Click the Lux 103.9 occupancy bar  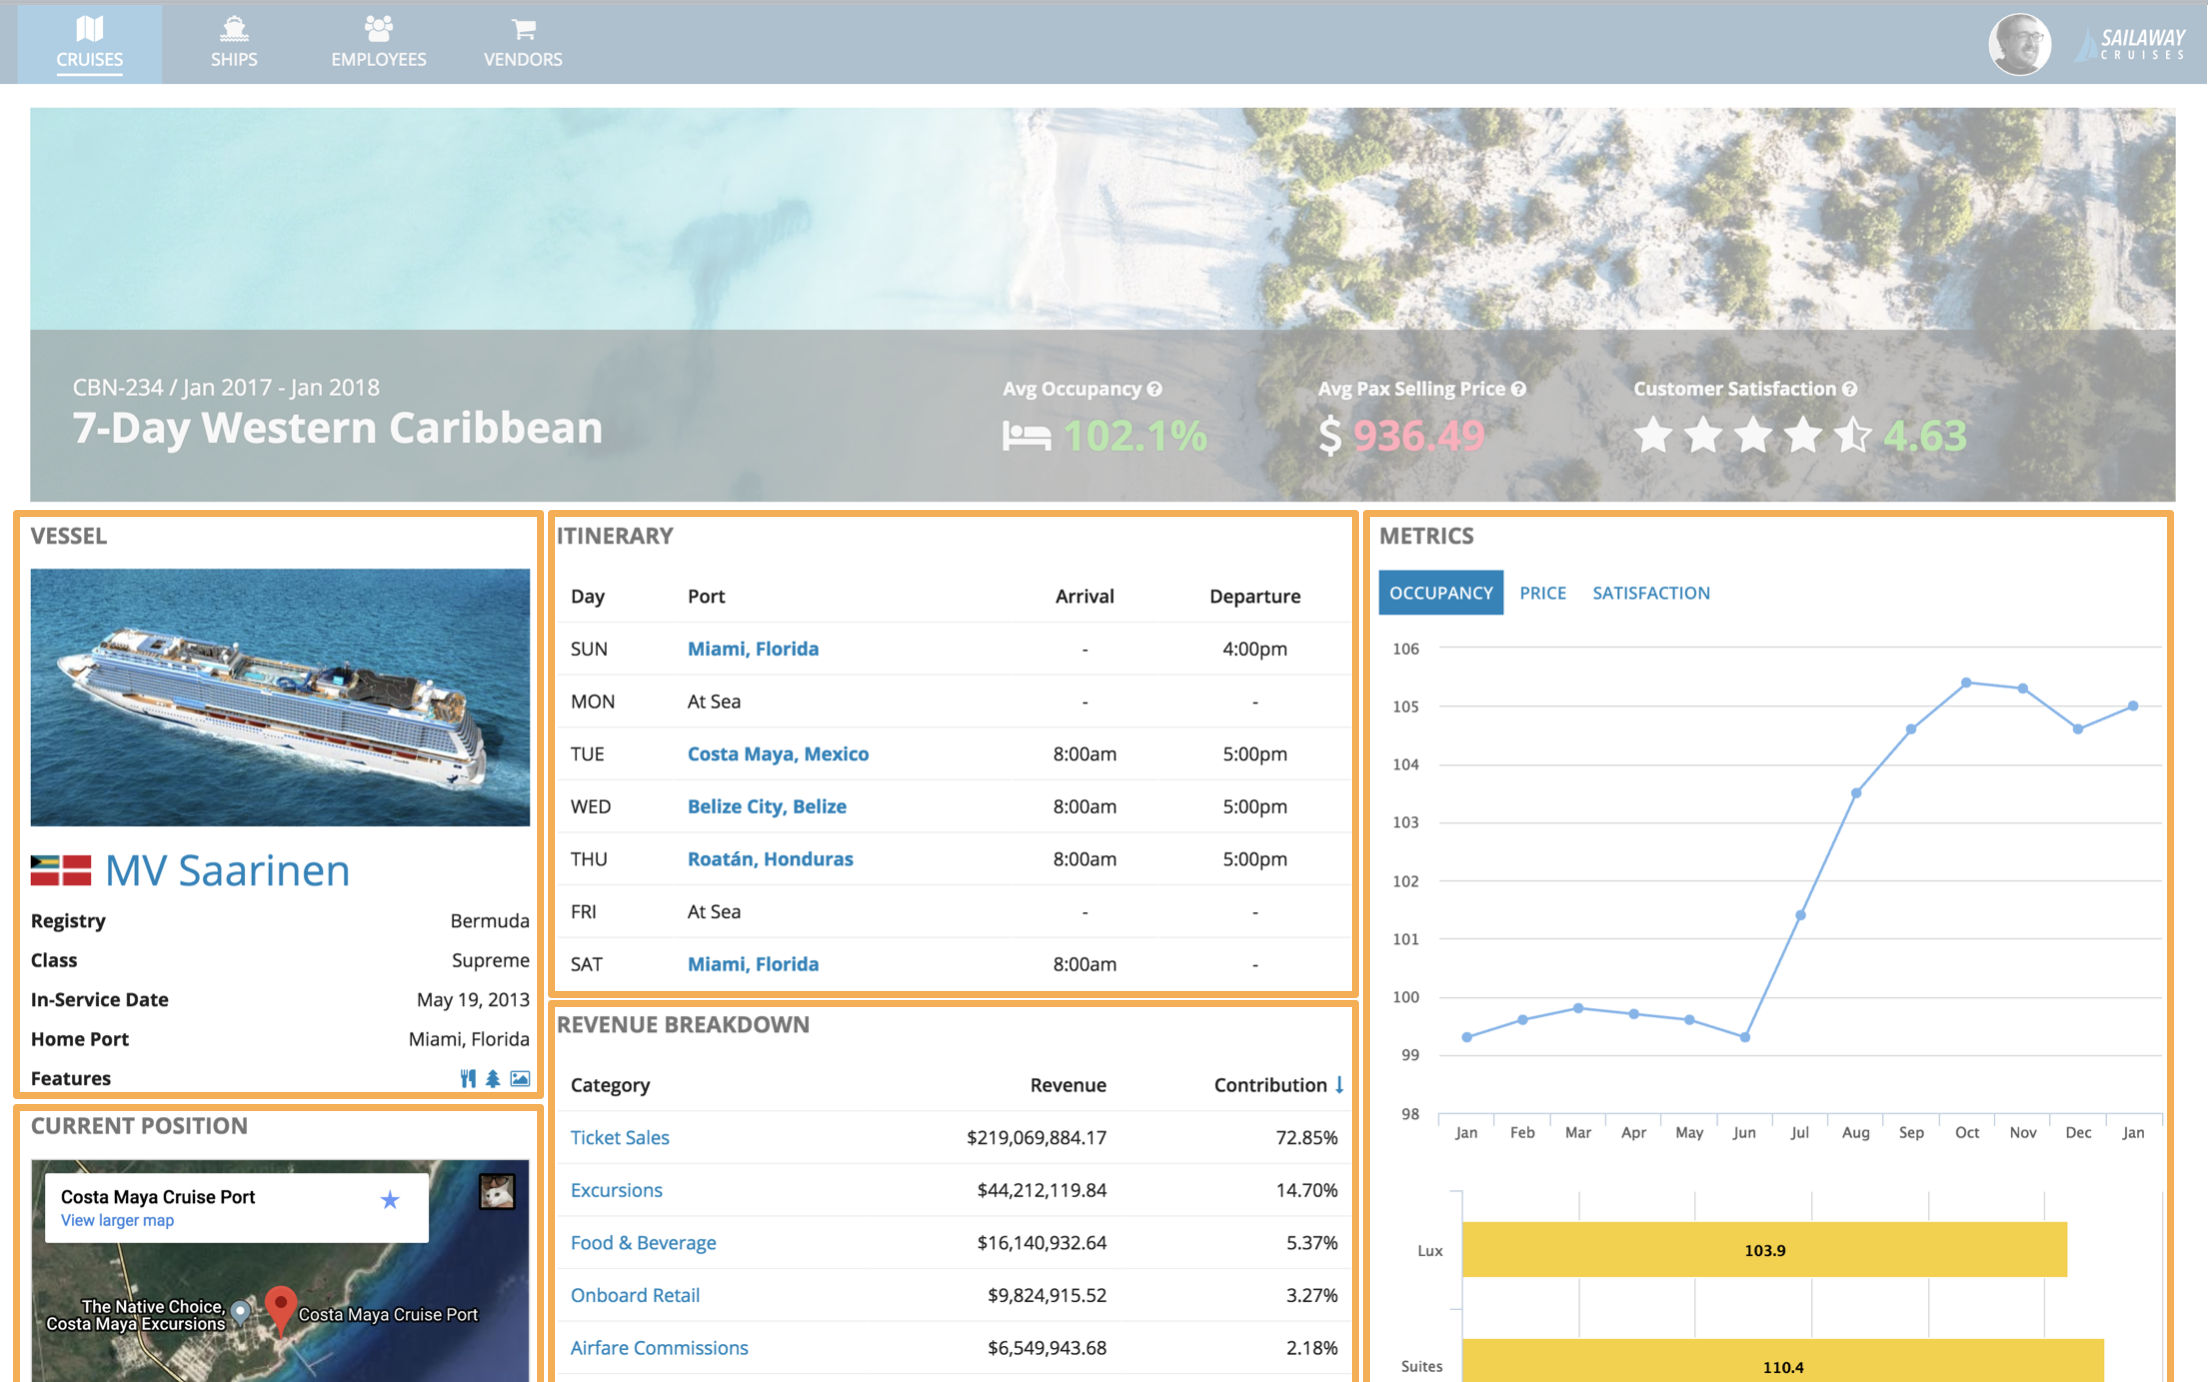pos(1764,1250)
